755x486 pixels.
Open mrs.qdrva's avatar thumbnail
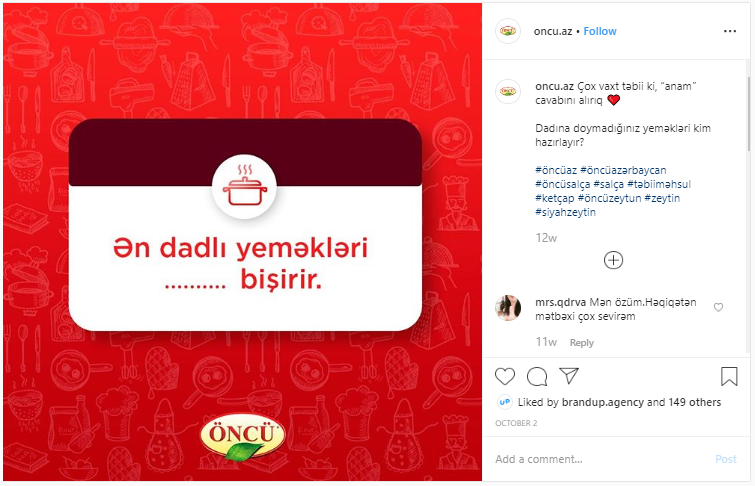point(508,308)
